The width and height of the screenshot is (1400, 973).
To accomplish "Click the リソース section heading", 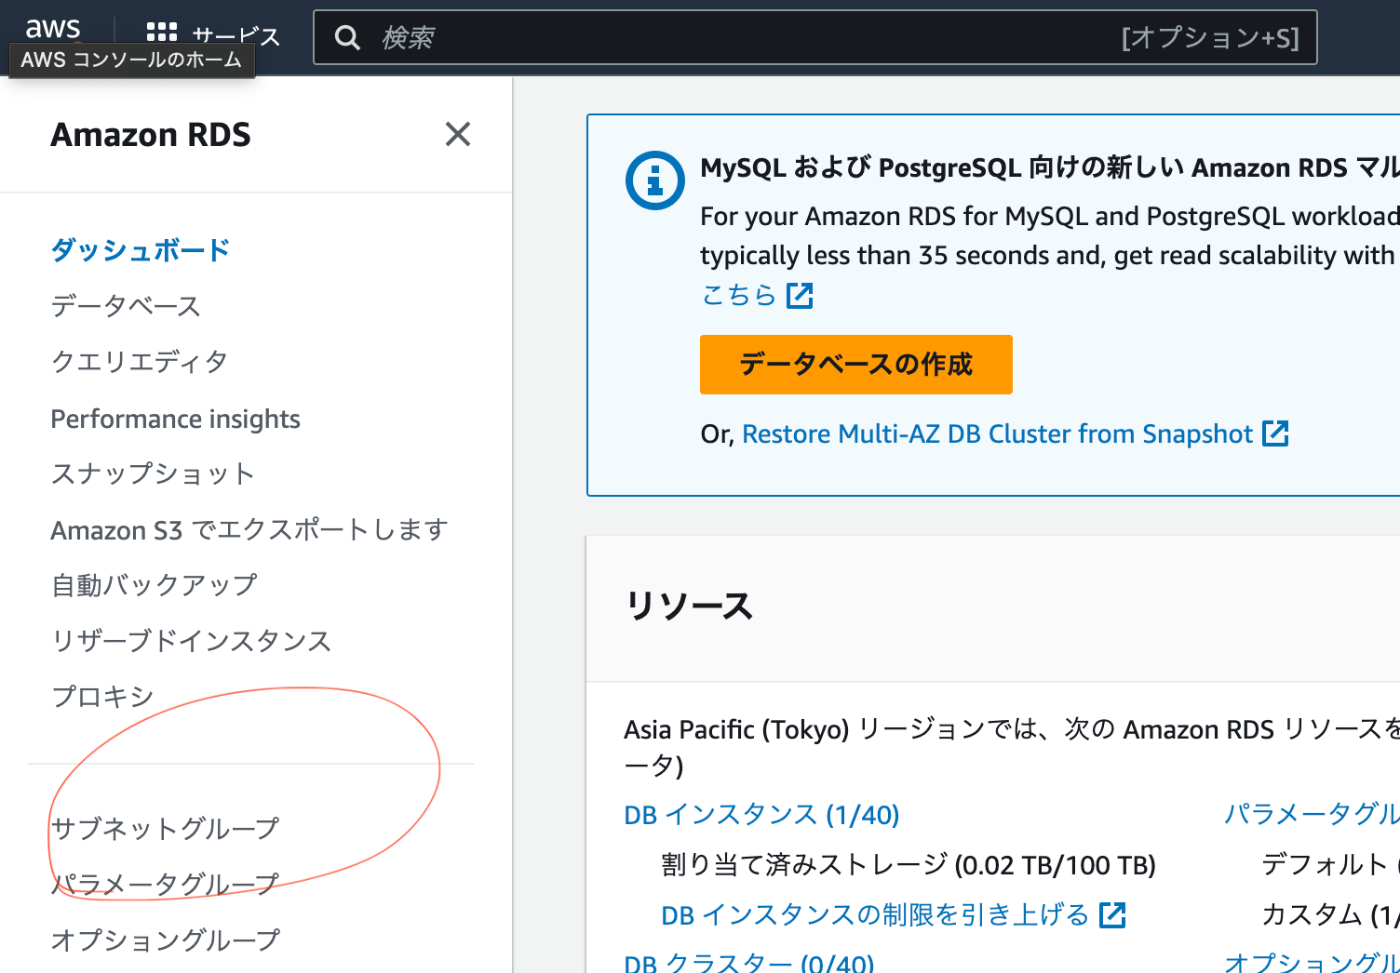I will [688, 607].
